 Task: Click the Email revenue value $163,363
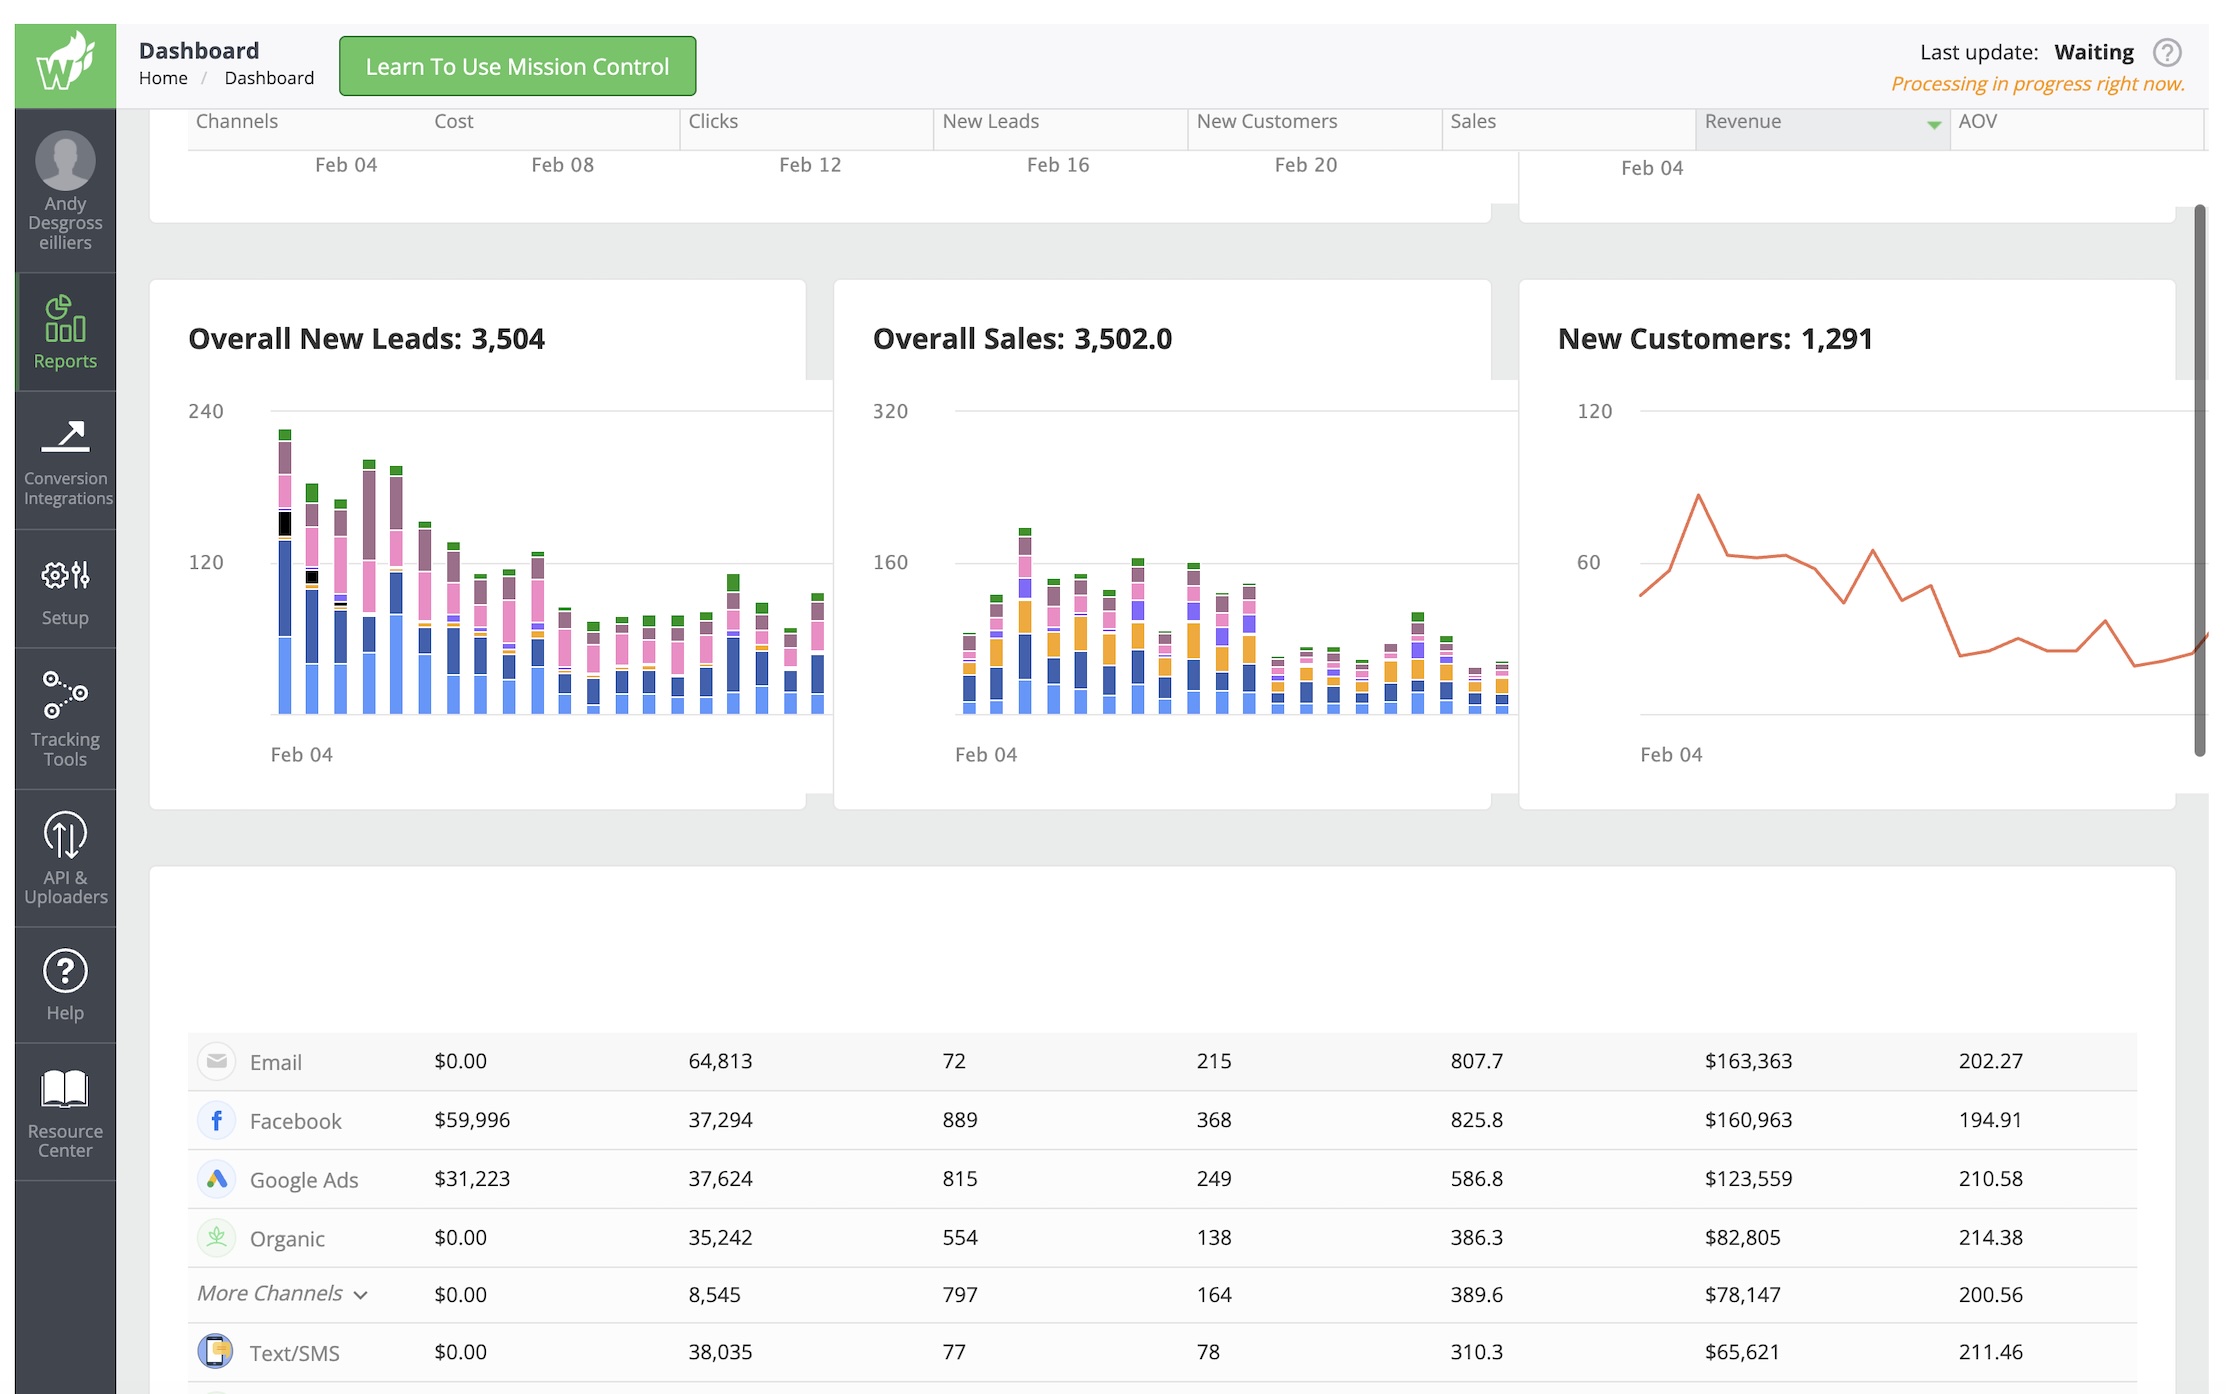1748,1061
